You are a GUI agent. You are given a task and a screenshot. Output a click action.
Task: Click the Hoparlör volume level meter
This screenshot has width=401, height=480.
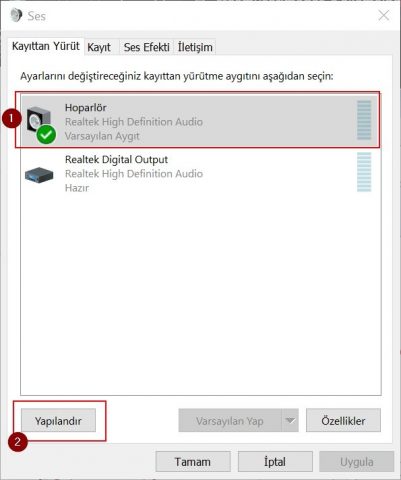[x=364, y=120]
